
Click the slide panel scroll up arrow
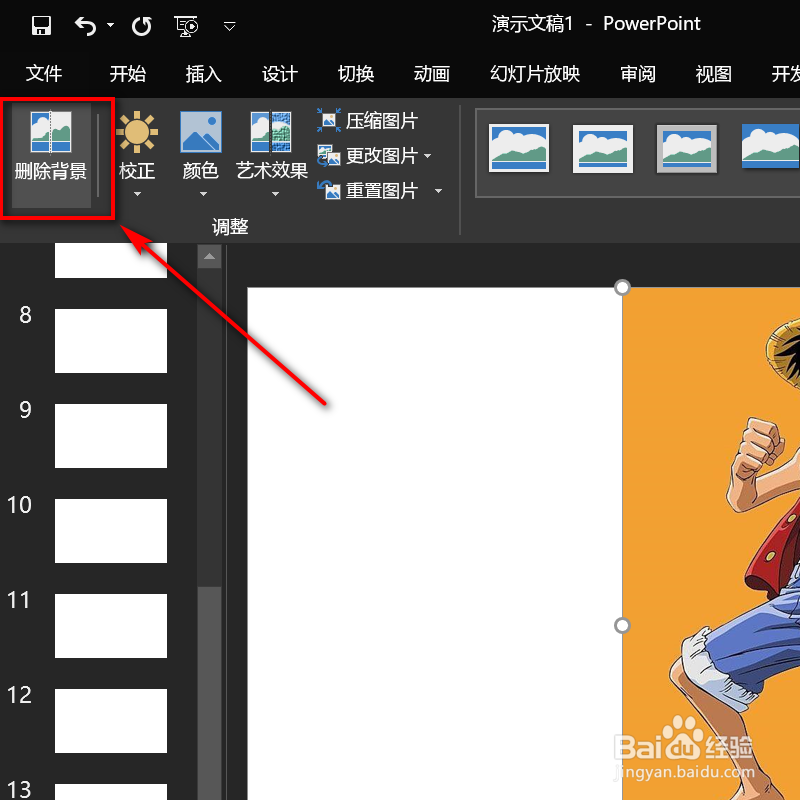coord(209,257)
